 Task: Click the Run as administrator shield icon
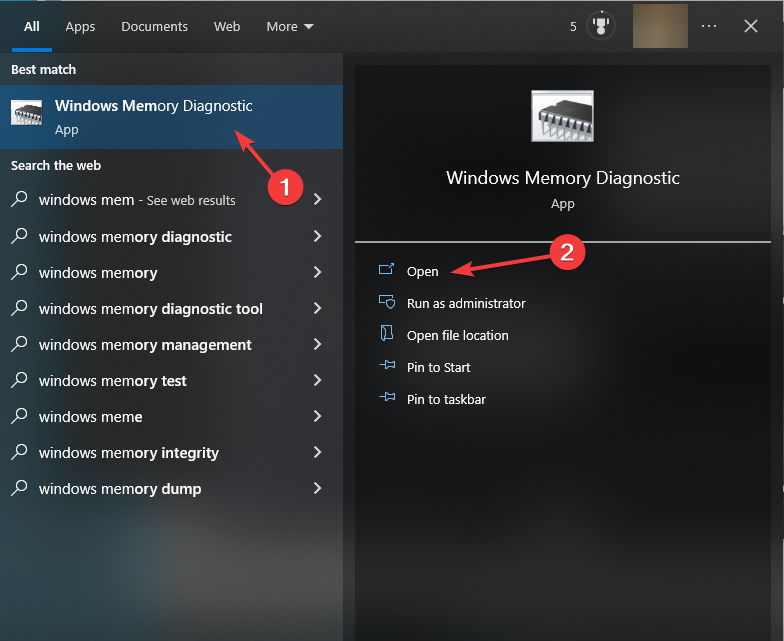pyautogui.click(x=386, y=302)
